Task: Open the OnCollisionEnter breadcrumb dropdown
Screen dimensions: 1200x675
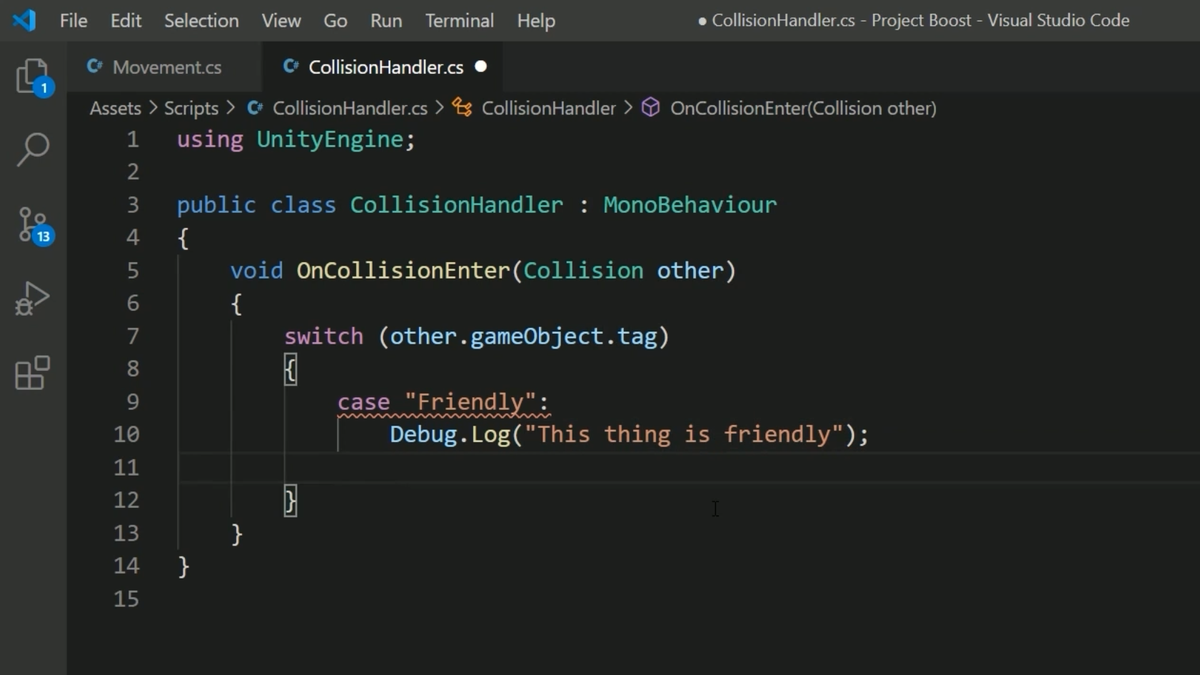Action: [798, 108]
